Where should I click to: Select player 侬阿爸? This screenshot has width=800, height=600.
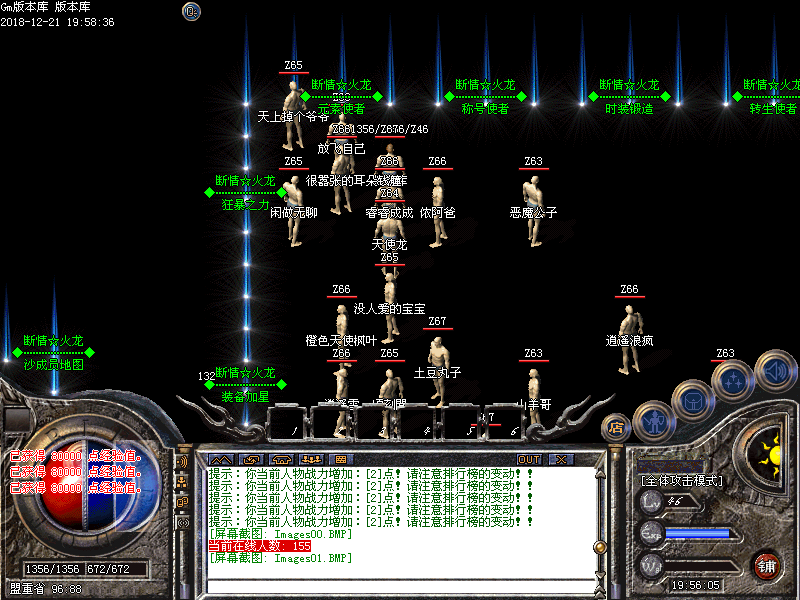(438, 210)
